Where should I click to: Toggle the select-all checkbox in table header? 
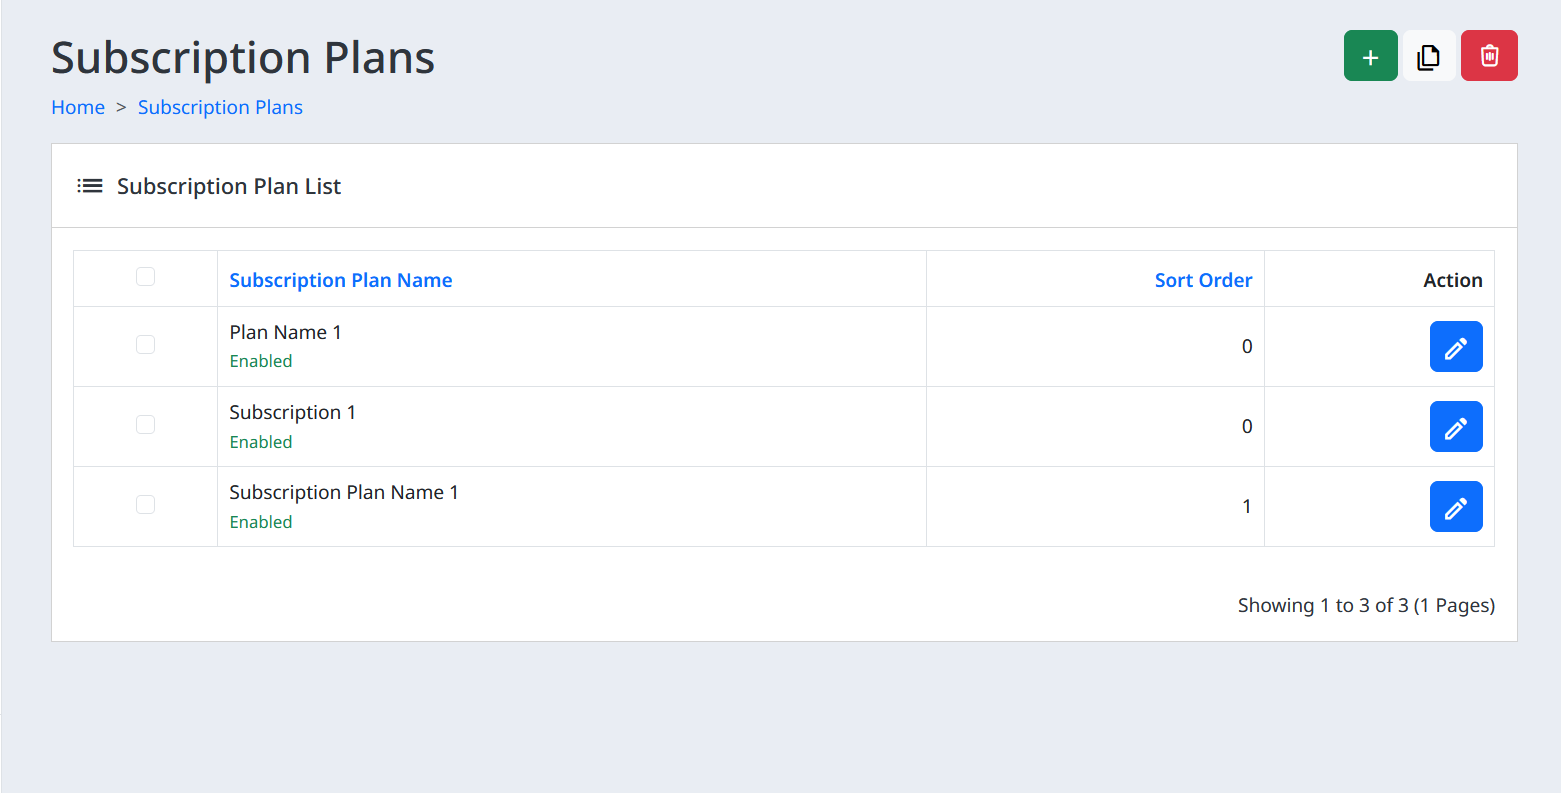point(146,277)
